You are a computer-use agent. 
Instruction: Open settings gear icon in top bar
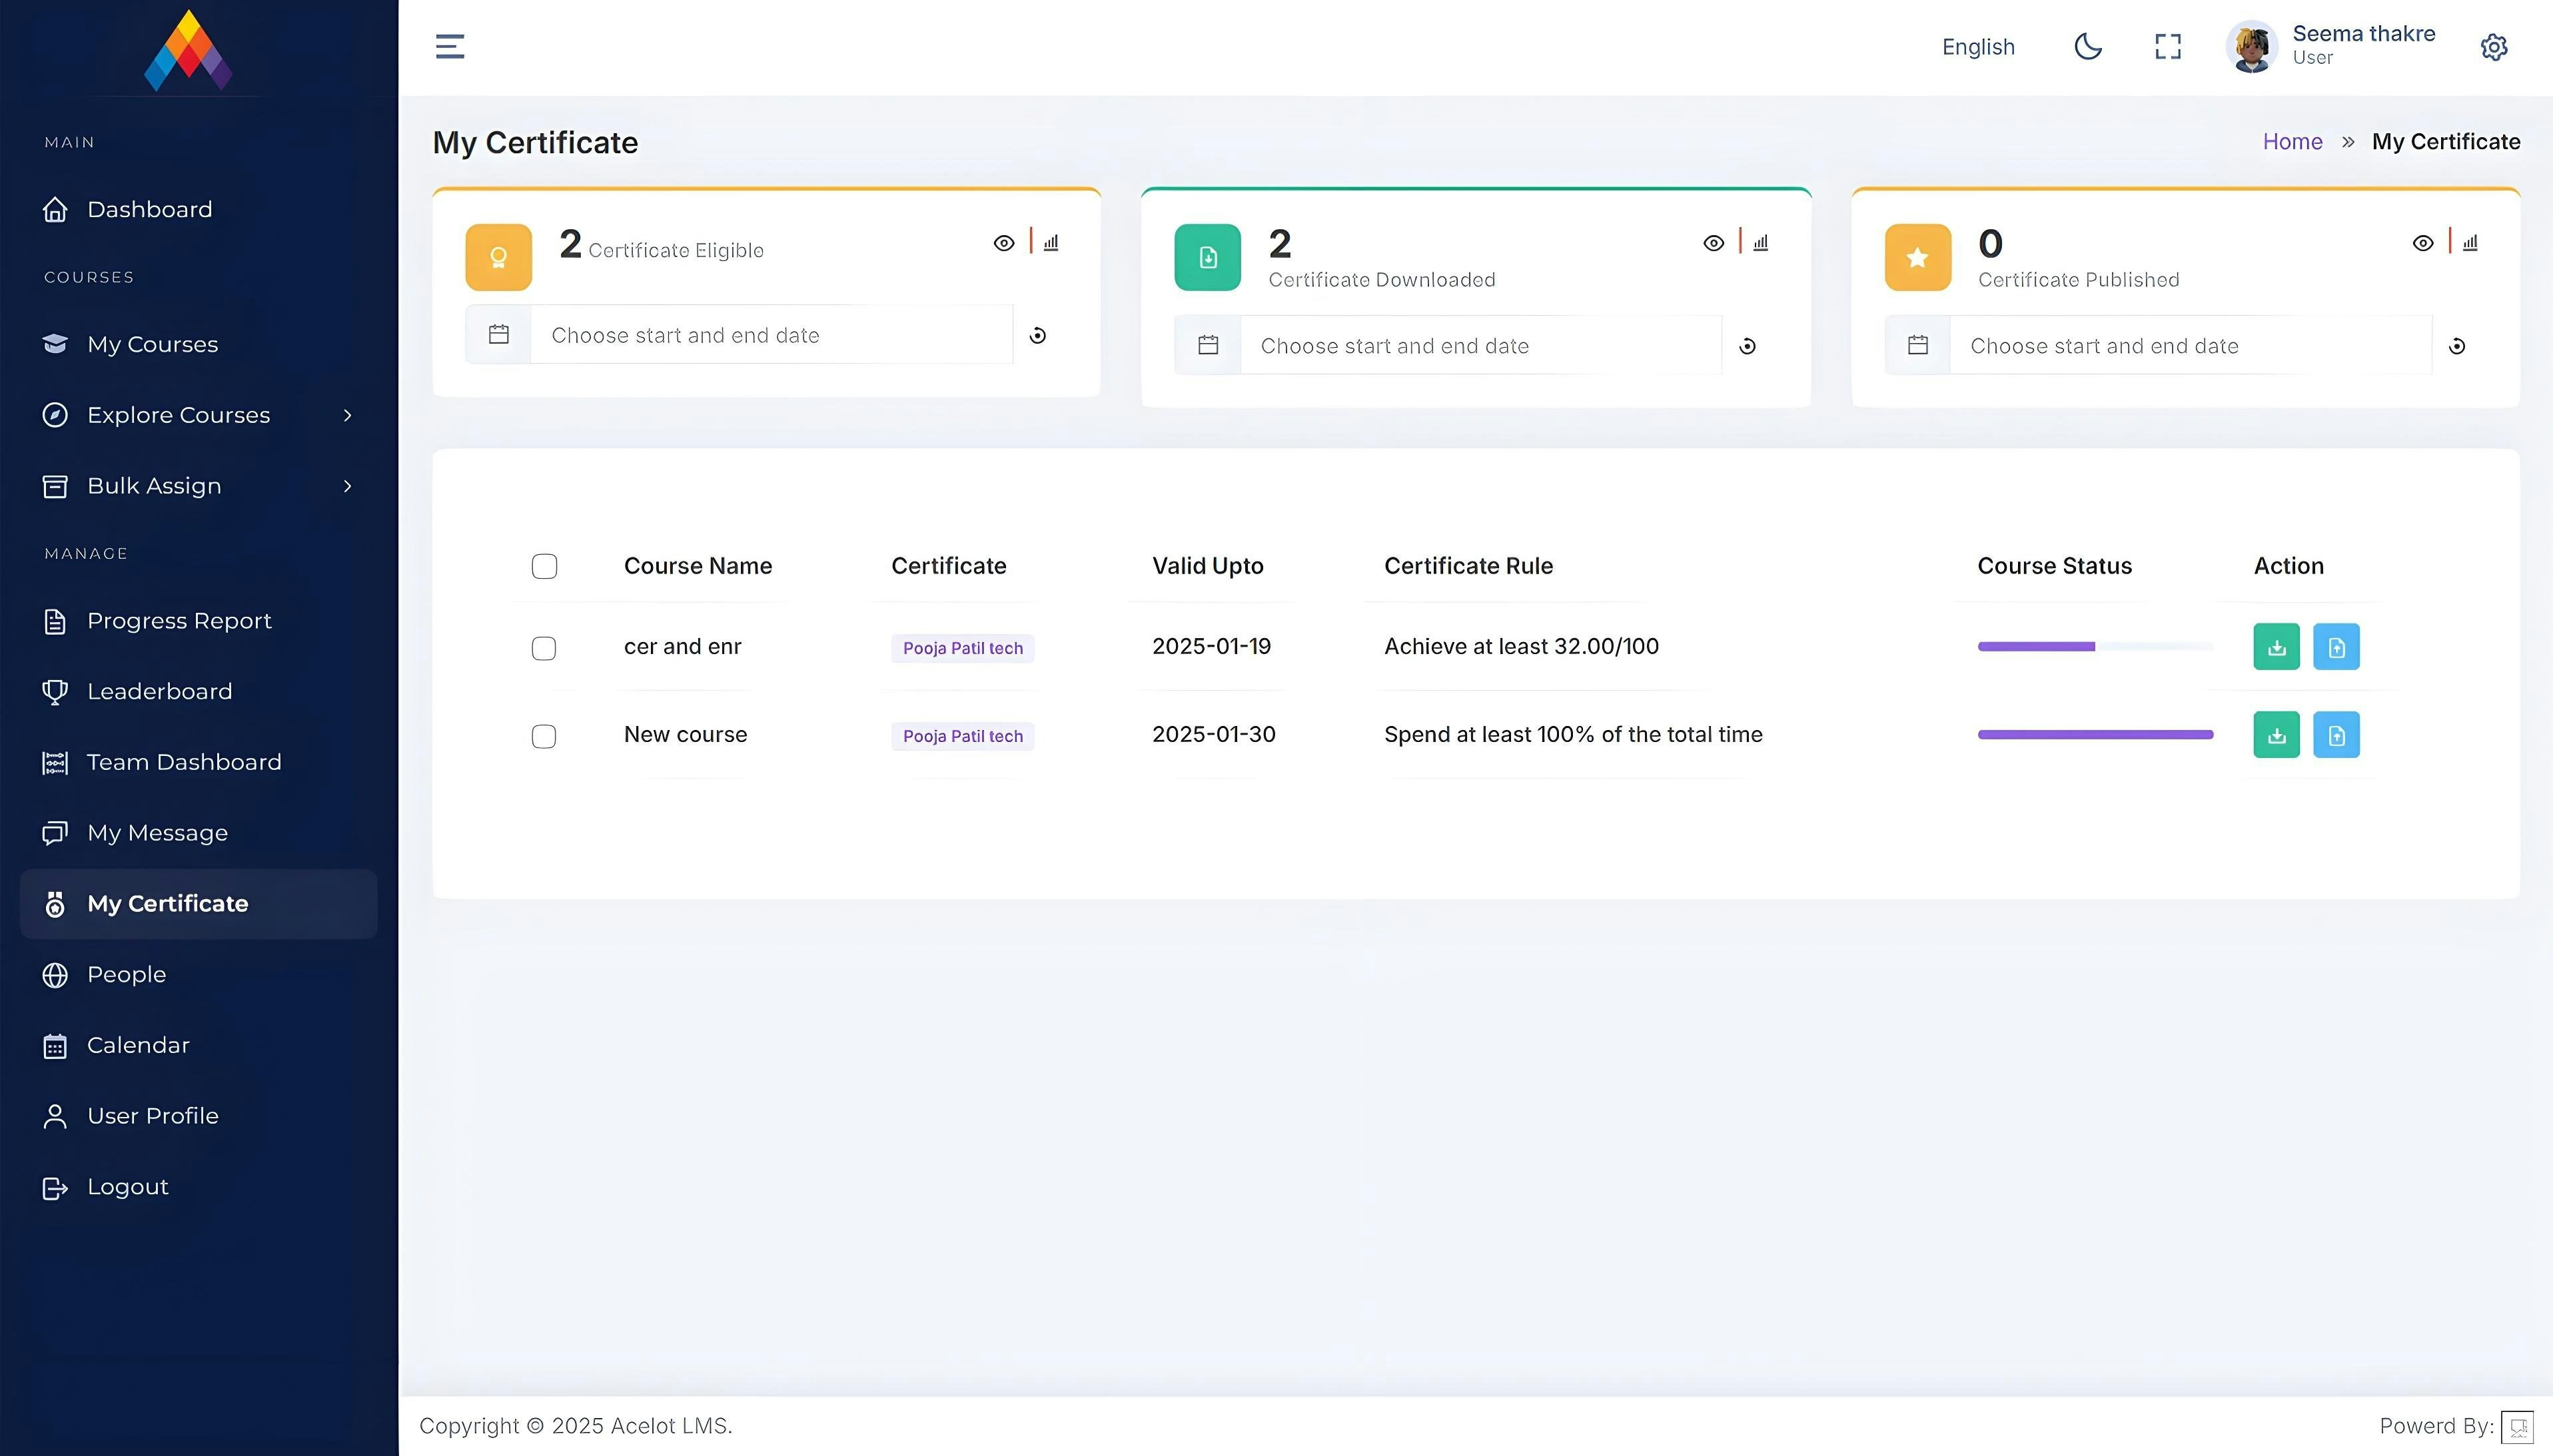pos(2494,47)
